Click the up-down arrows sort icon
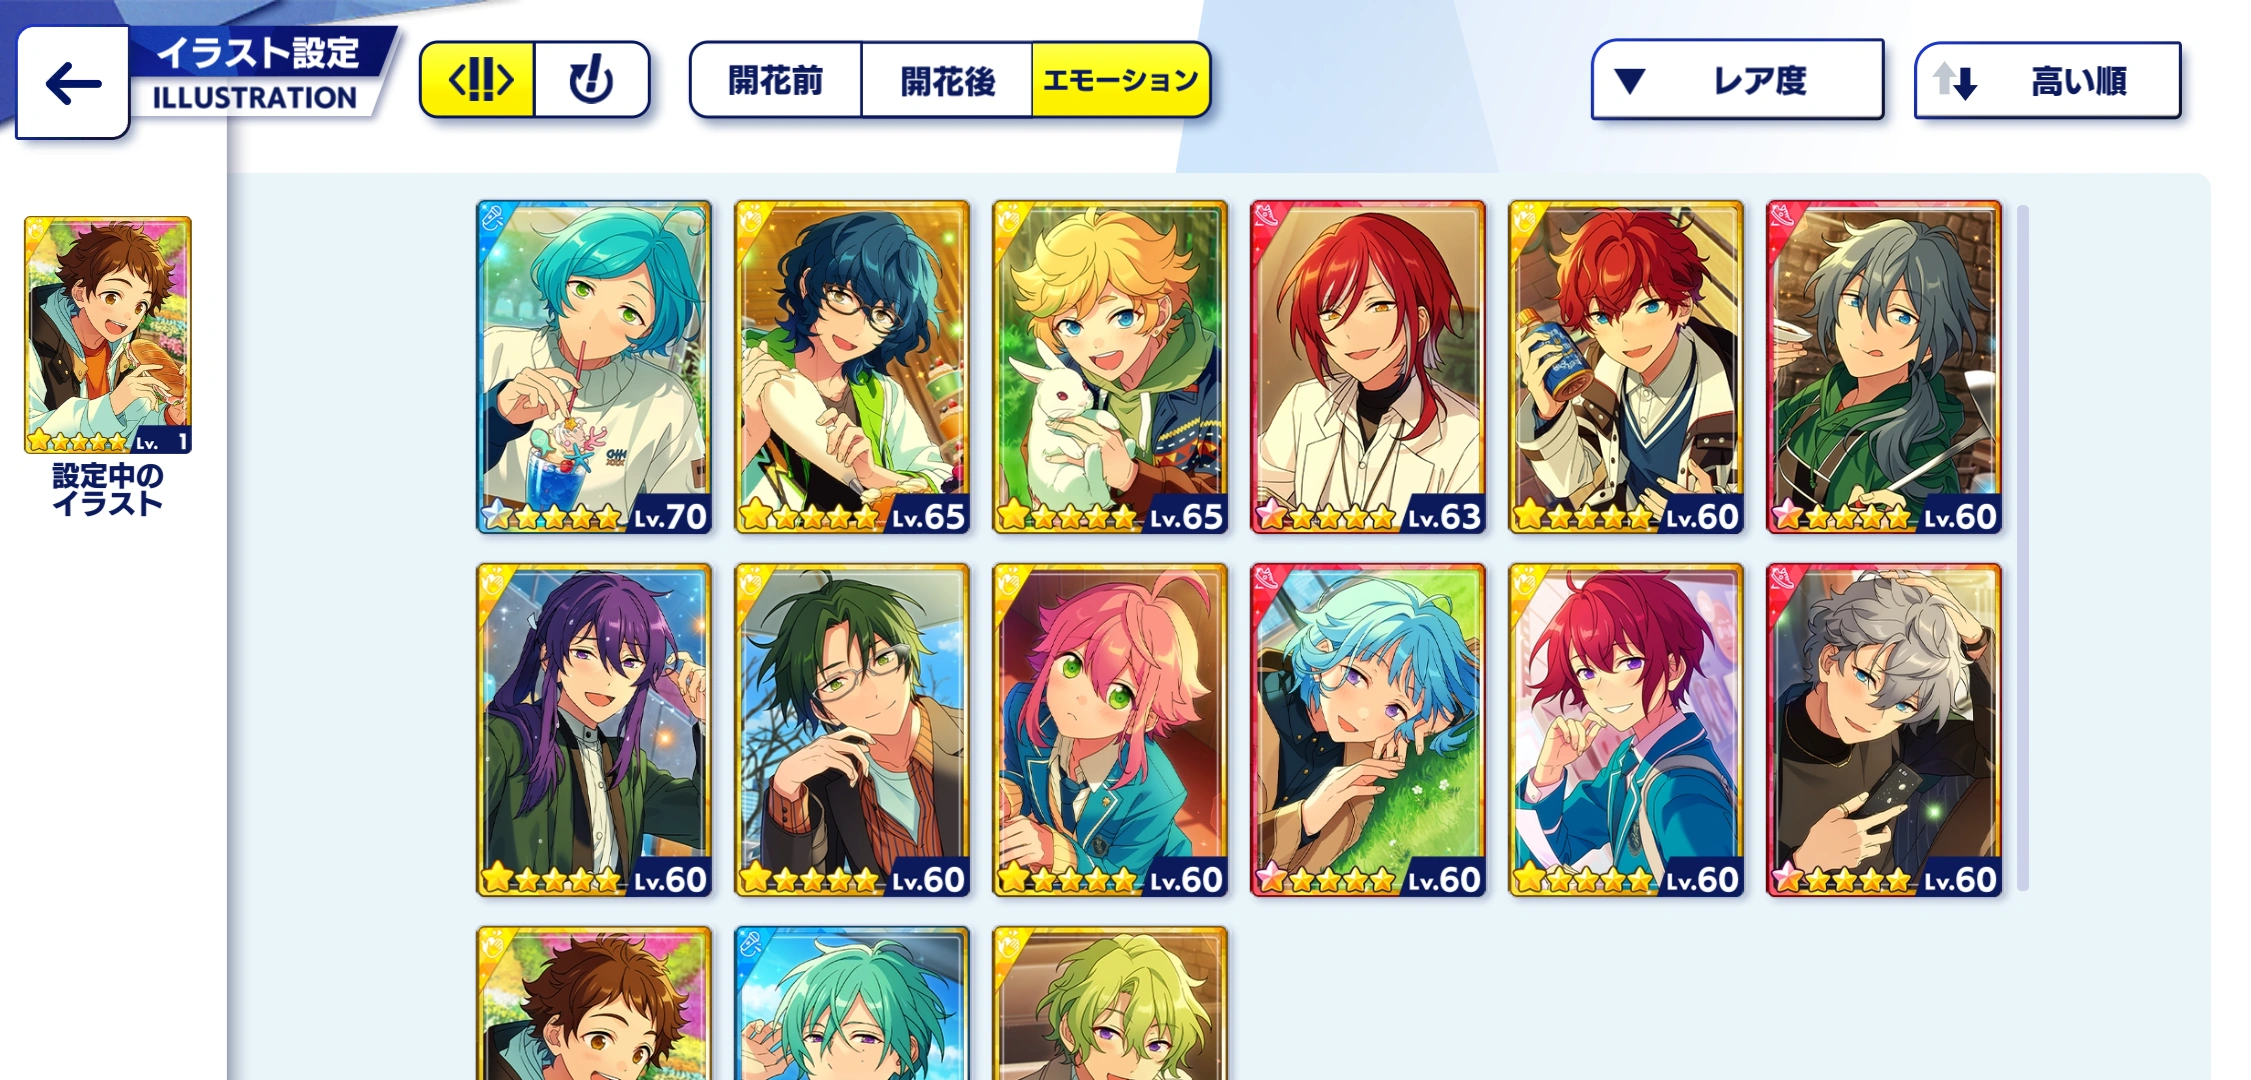This screenshot has width=2251, height=1080. (x=1955, y=81)
